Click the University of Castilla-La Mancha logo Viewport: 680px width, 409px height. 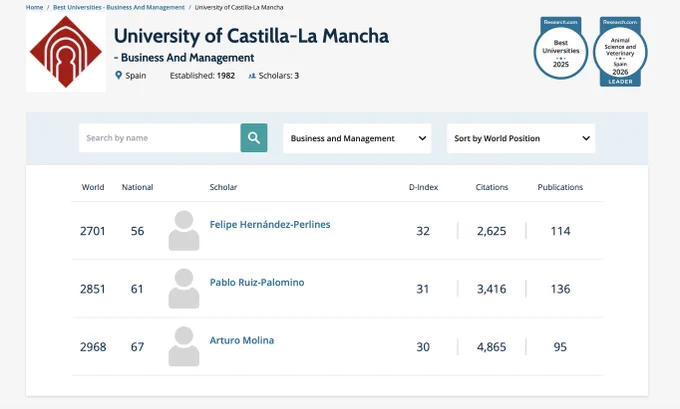point(66,52)
